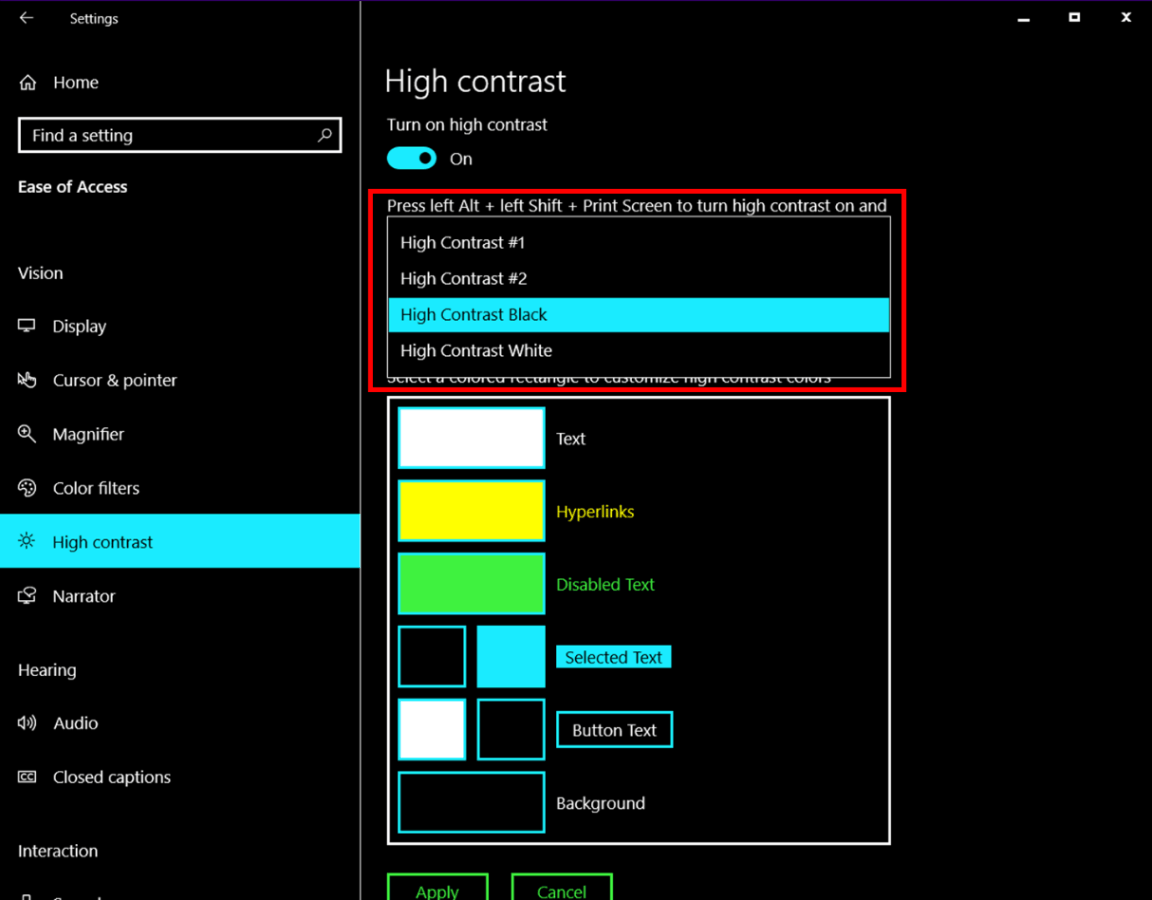The height and width of the screenshot is (900, 1152).
Task: Click the Find a setting search box
Action: 180,135
